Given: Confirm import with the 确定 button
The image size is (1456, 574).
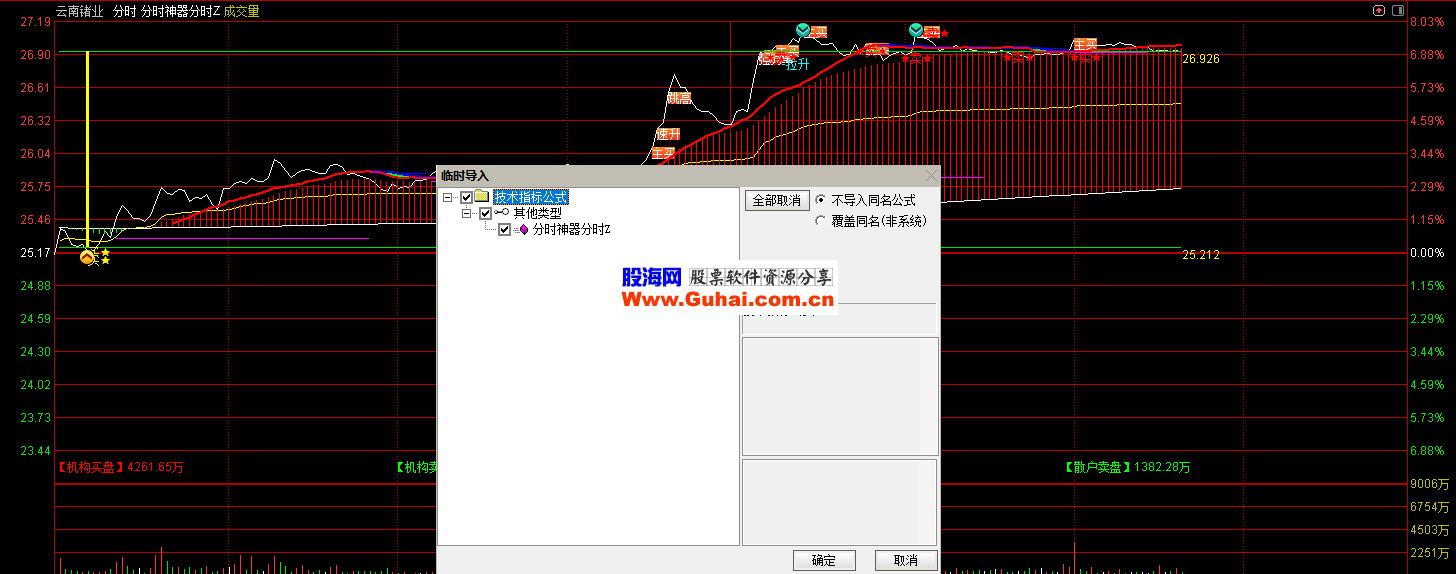Looking at the screenshot, I should (x=824, y=560).
